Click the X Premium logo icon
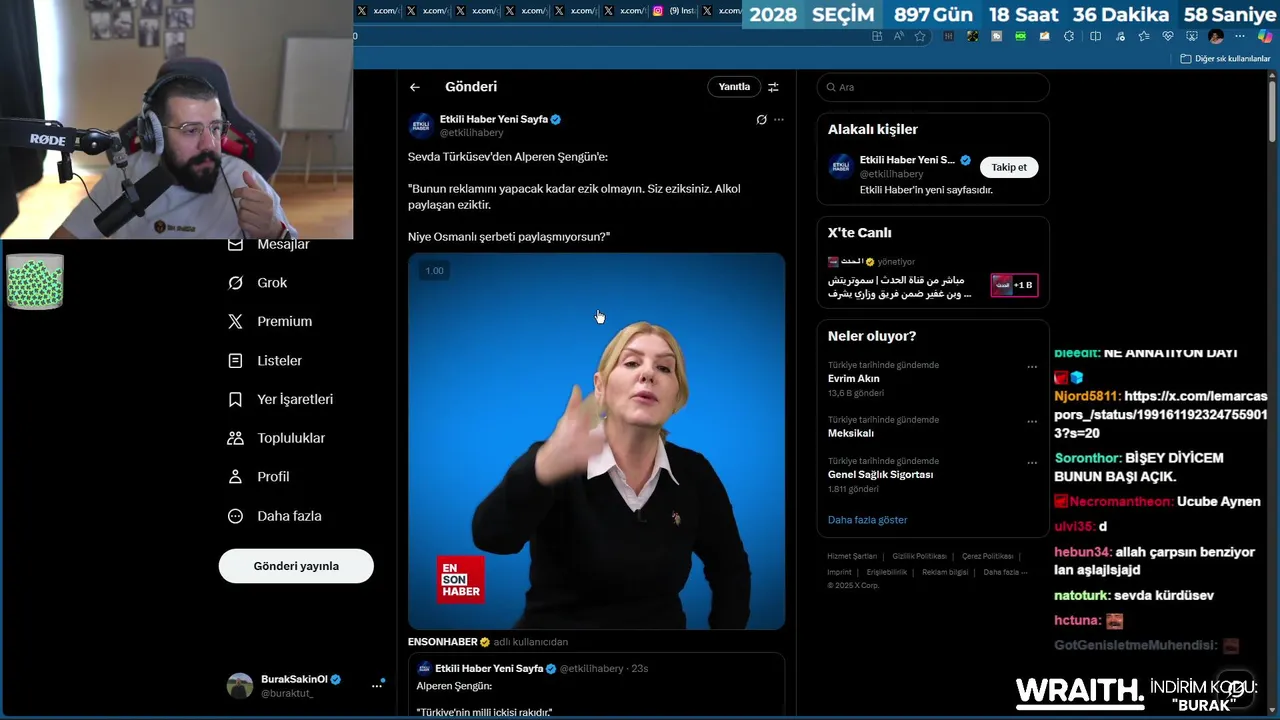This screenshot has width=1280, height=720. click(x=235, y=321)
